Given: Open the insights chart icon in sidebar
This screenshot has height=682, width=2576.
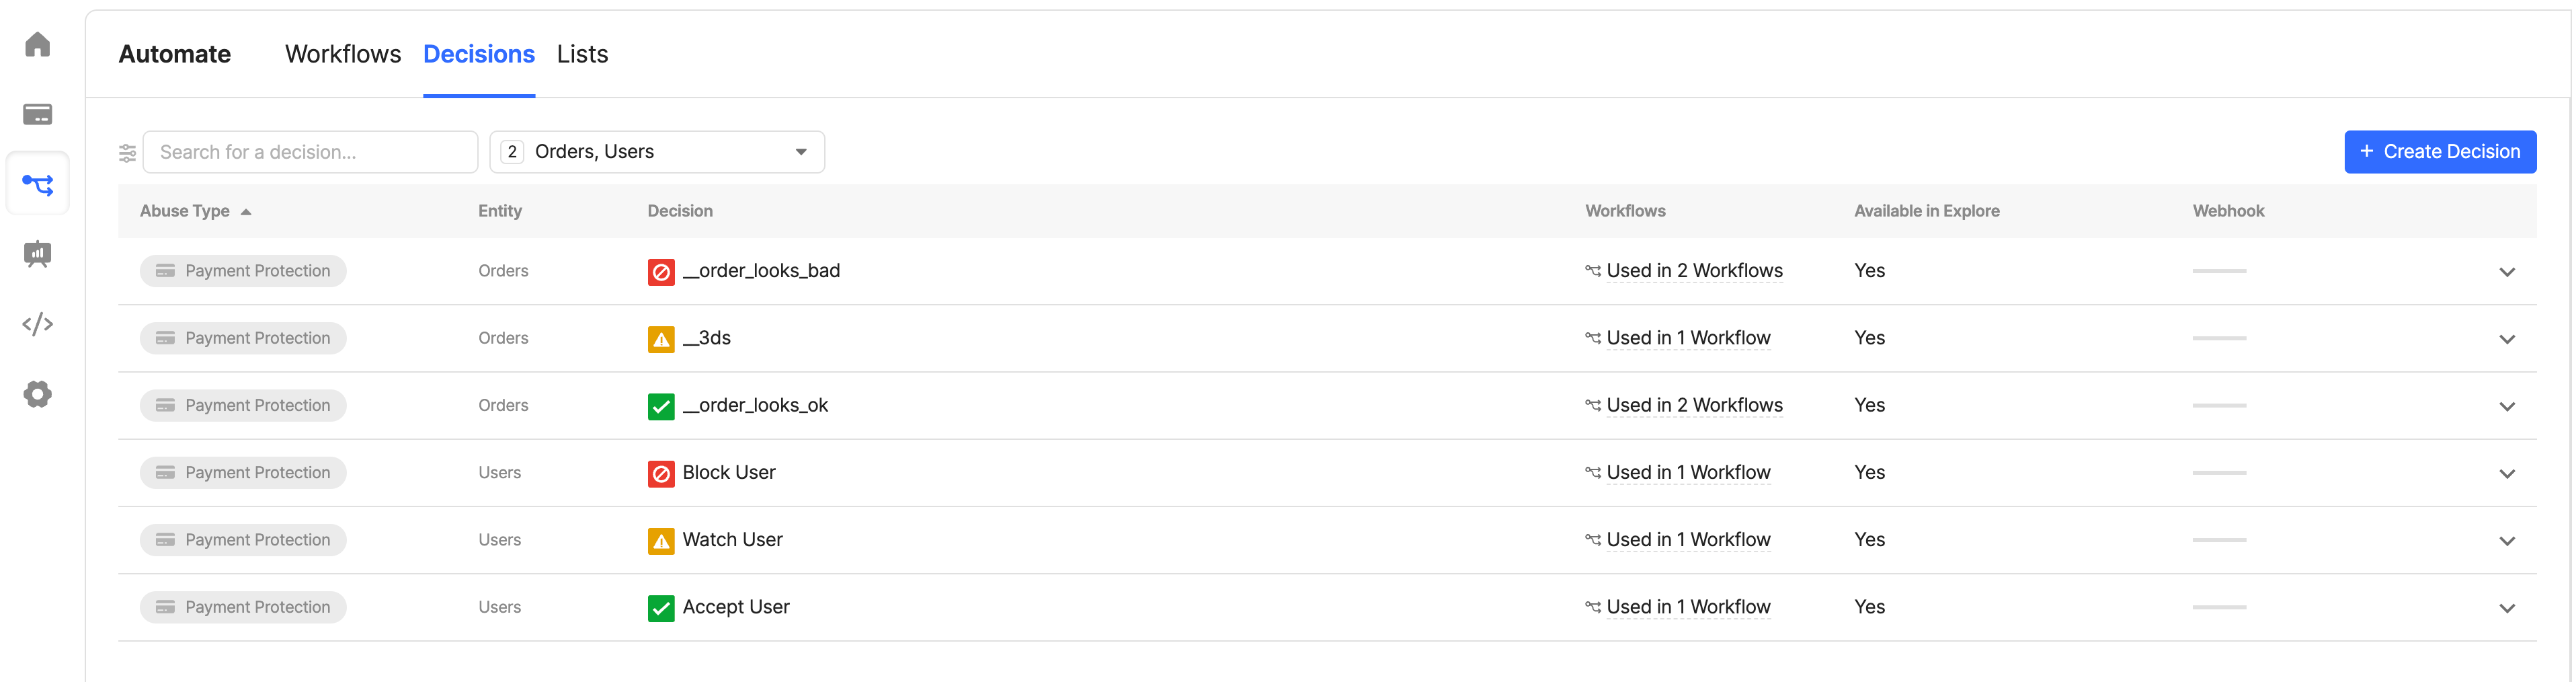Looking at the screenshot, I should 37,254.
